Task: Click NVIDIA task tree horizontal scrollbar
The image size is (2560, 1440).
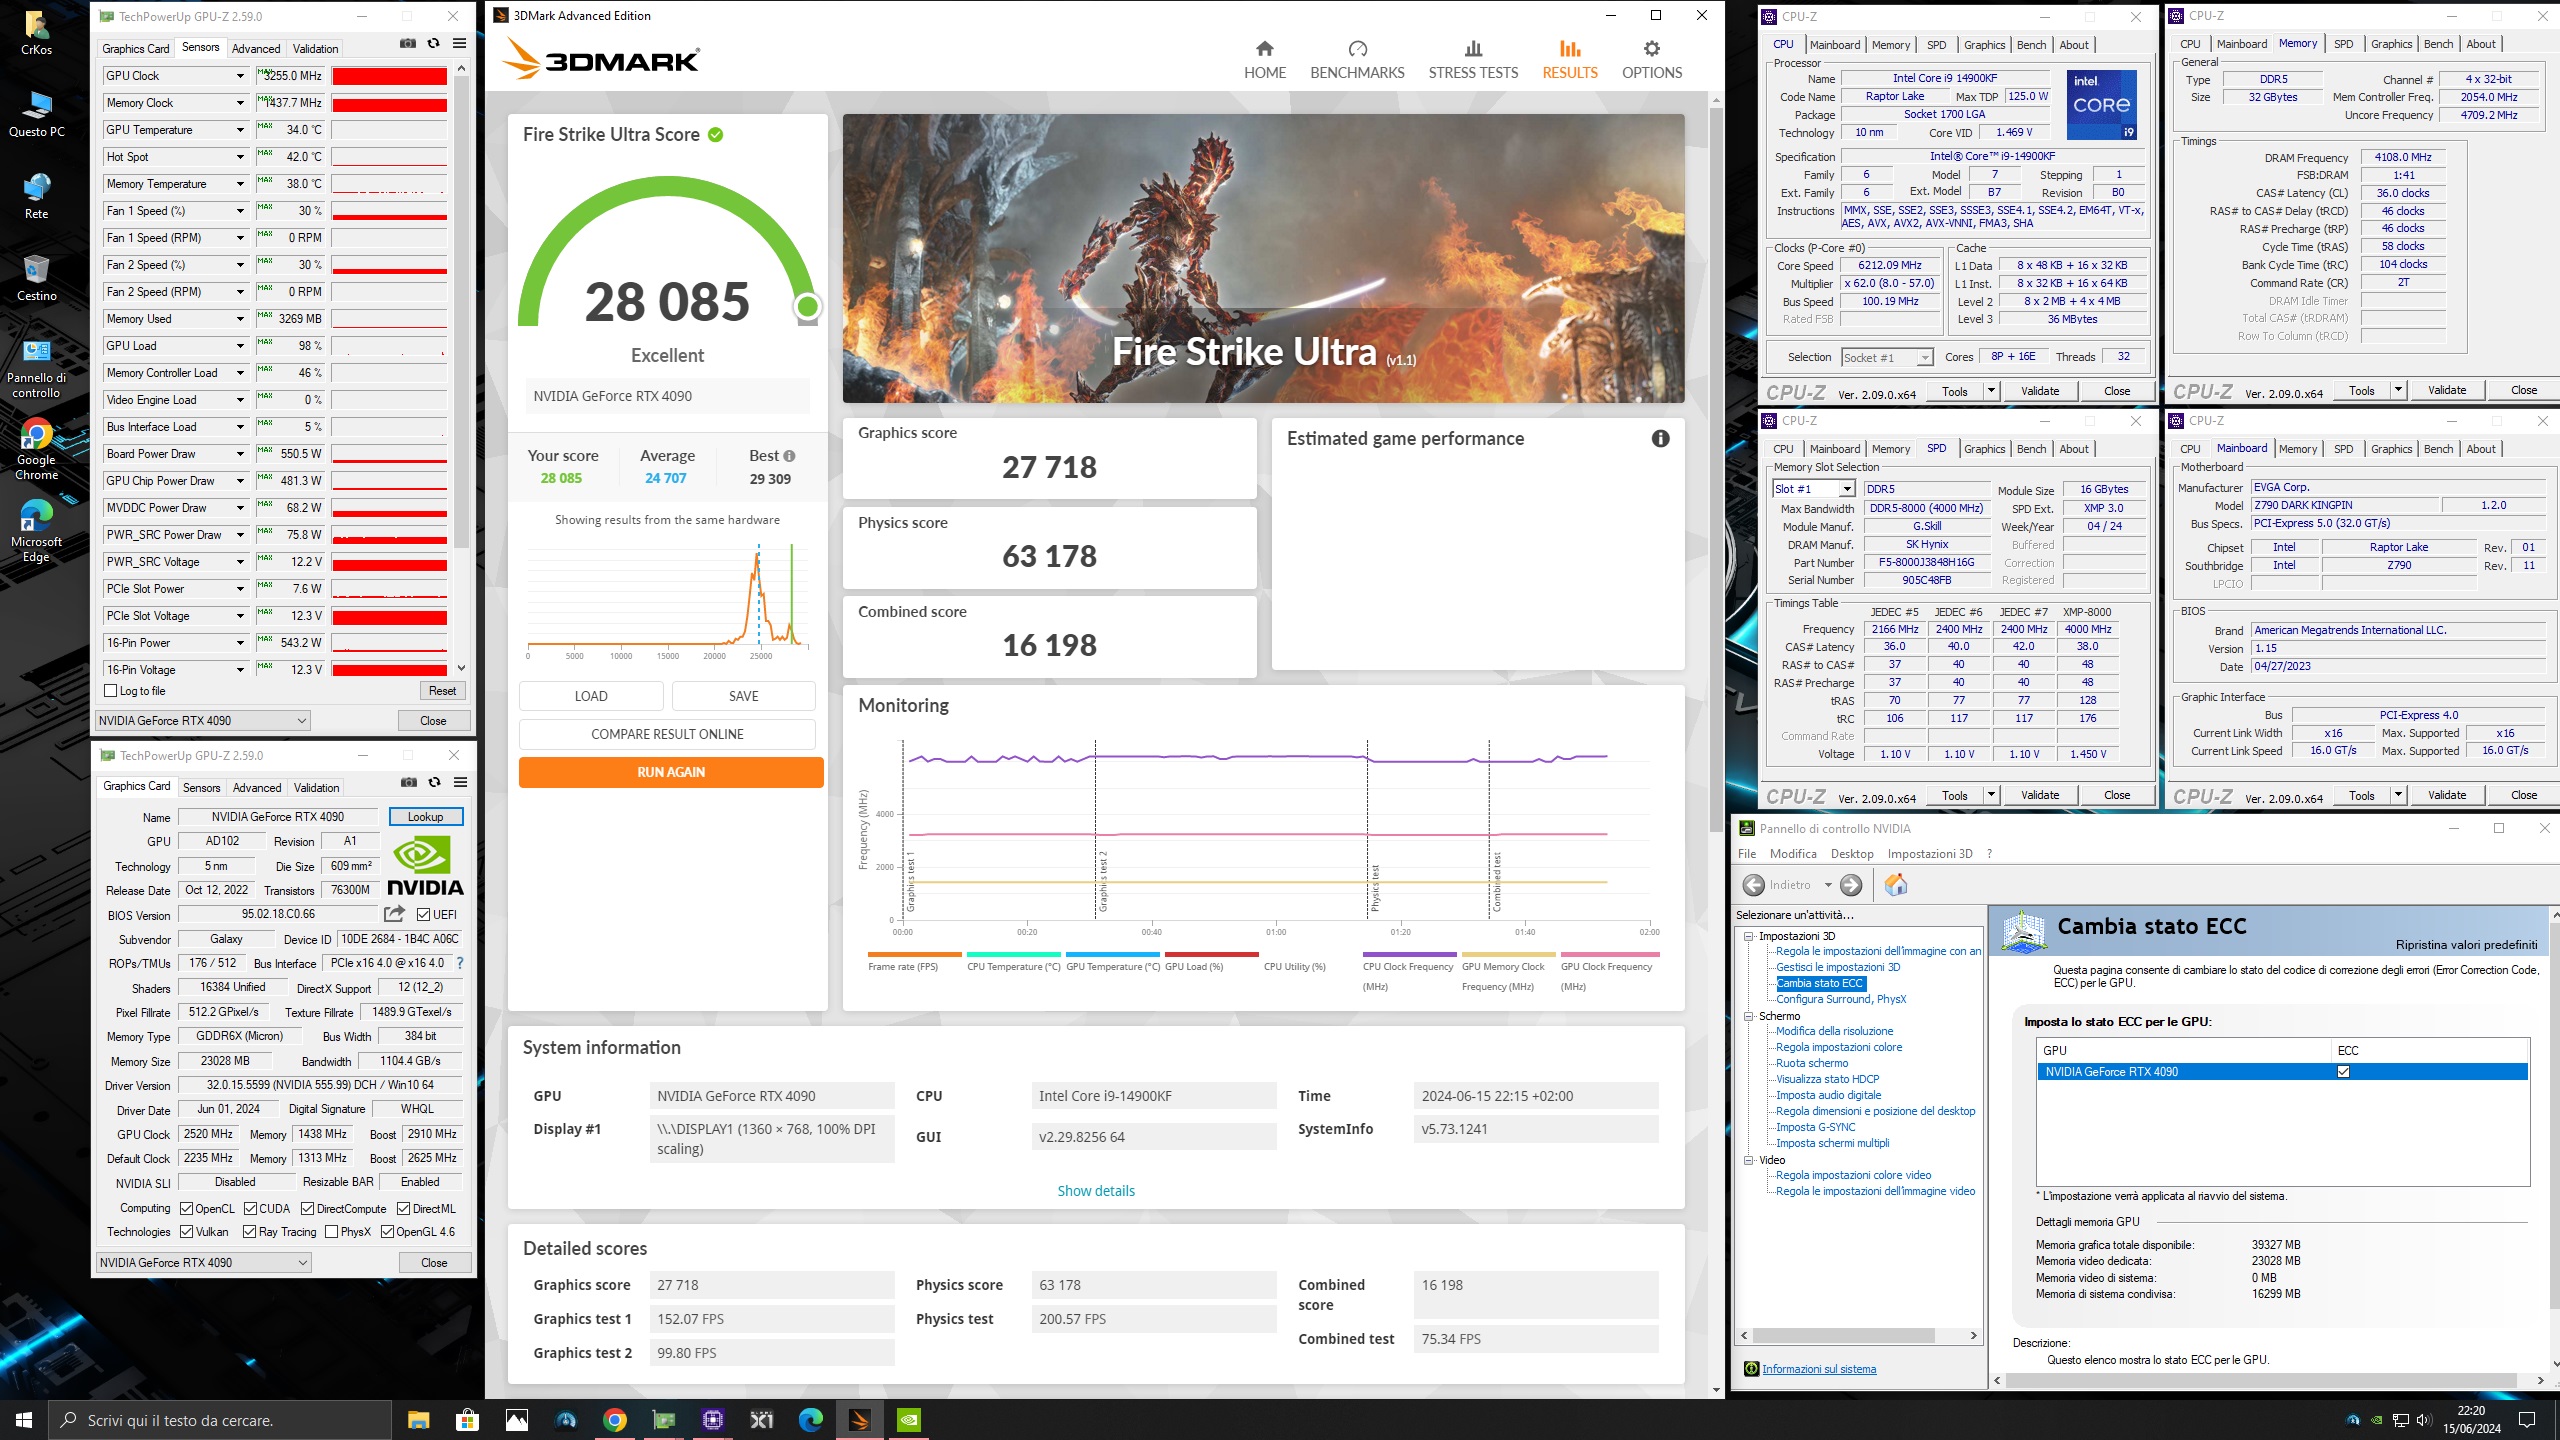Action: click(x=1843, y=1336)
